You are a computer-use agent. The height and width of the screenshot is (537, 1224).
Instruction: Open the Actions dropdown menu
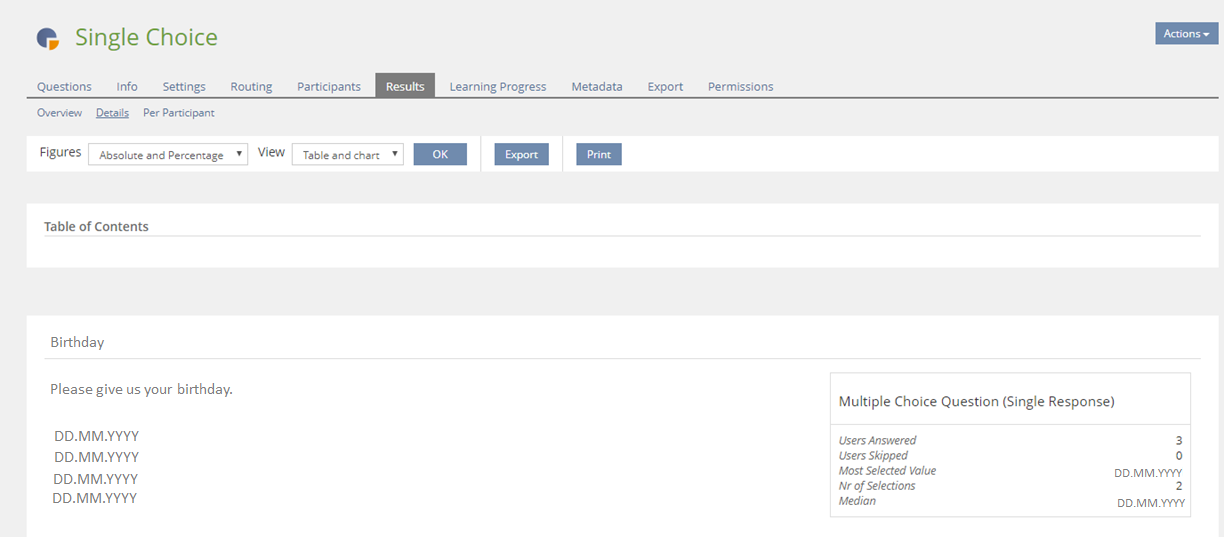click(x=1186, y=34)
